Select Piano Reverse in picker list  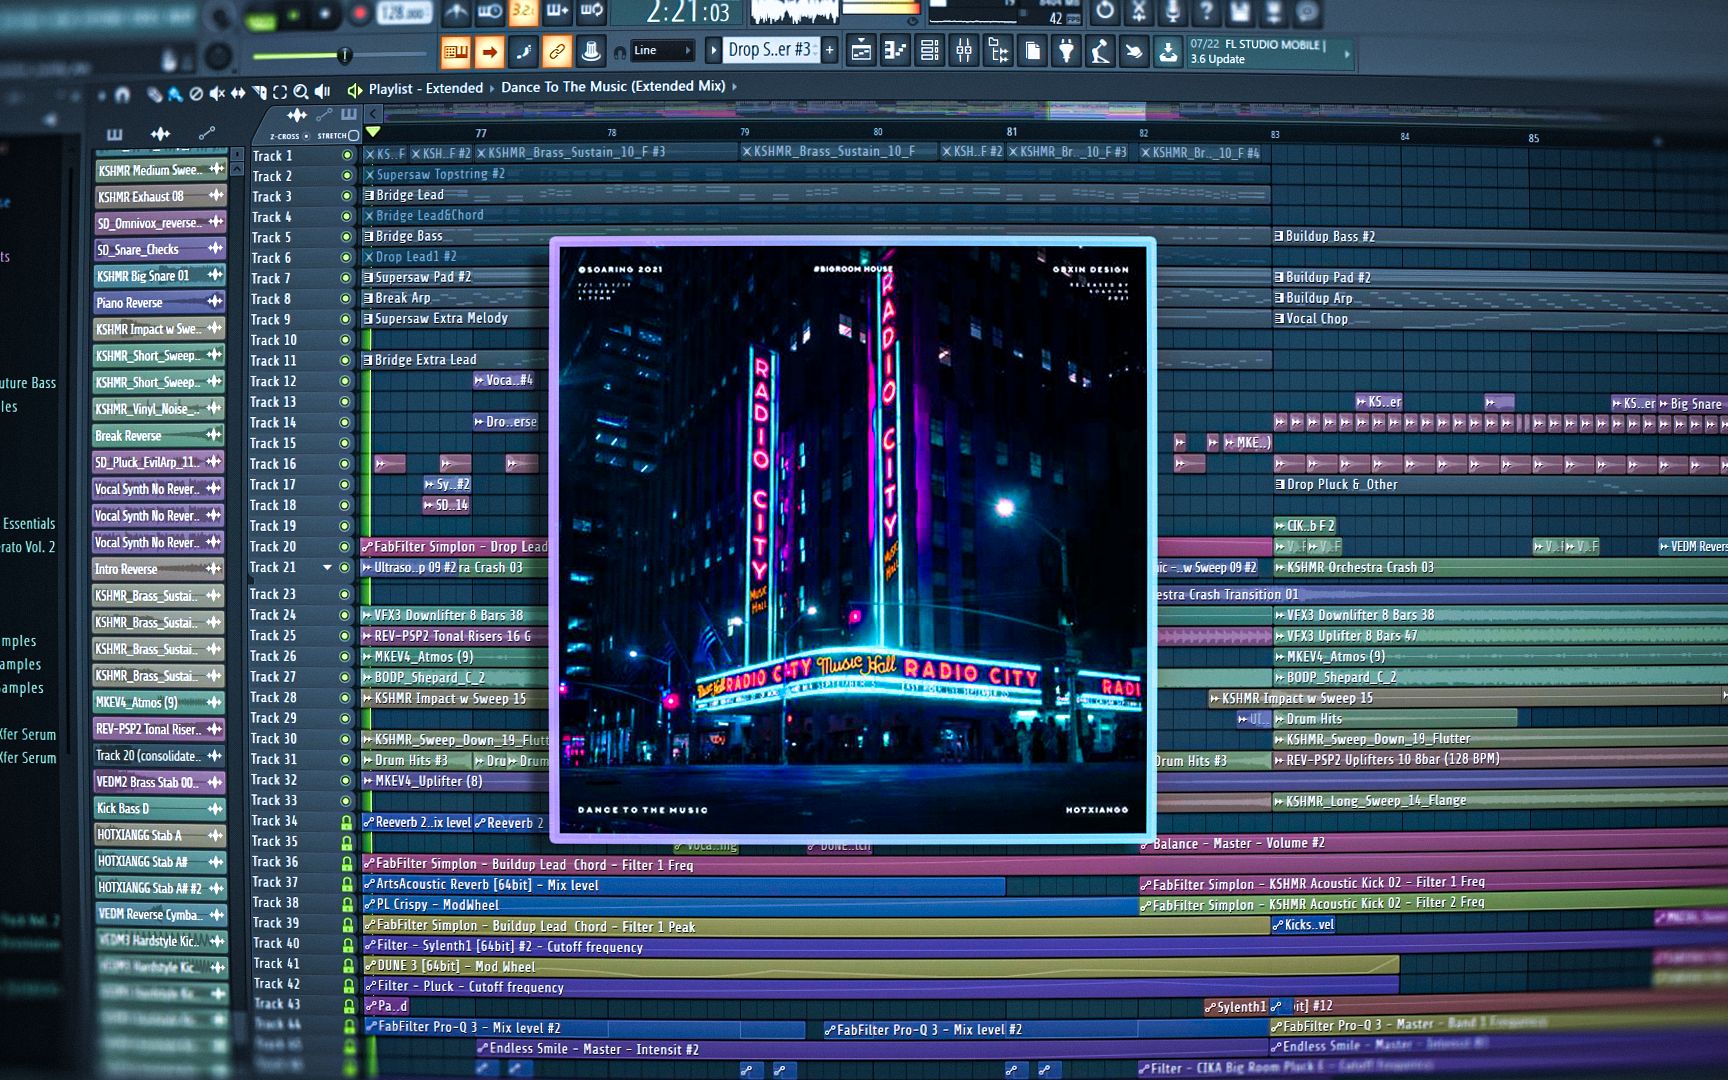[160, 302]
